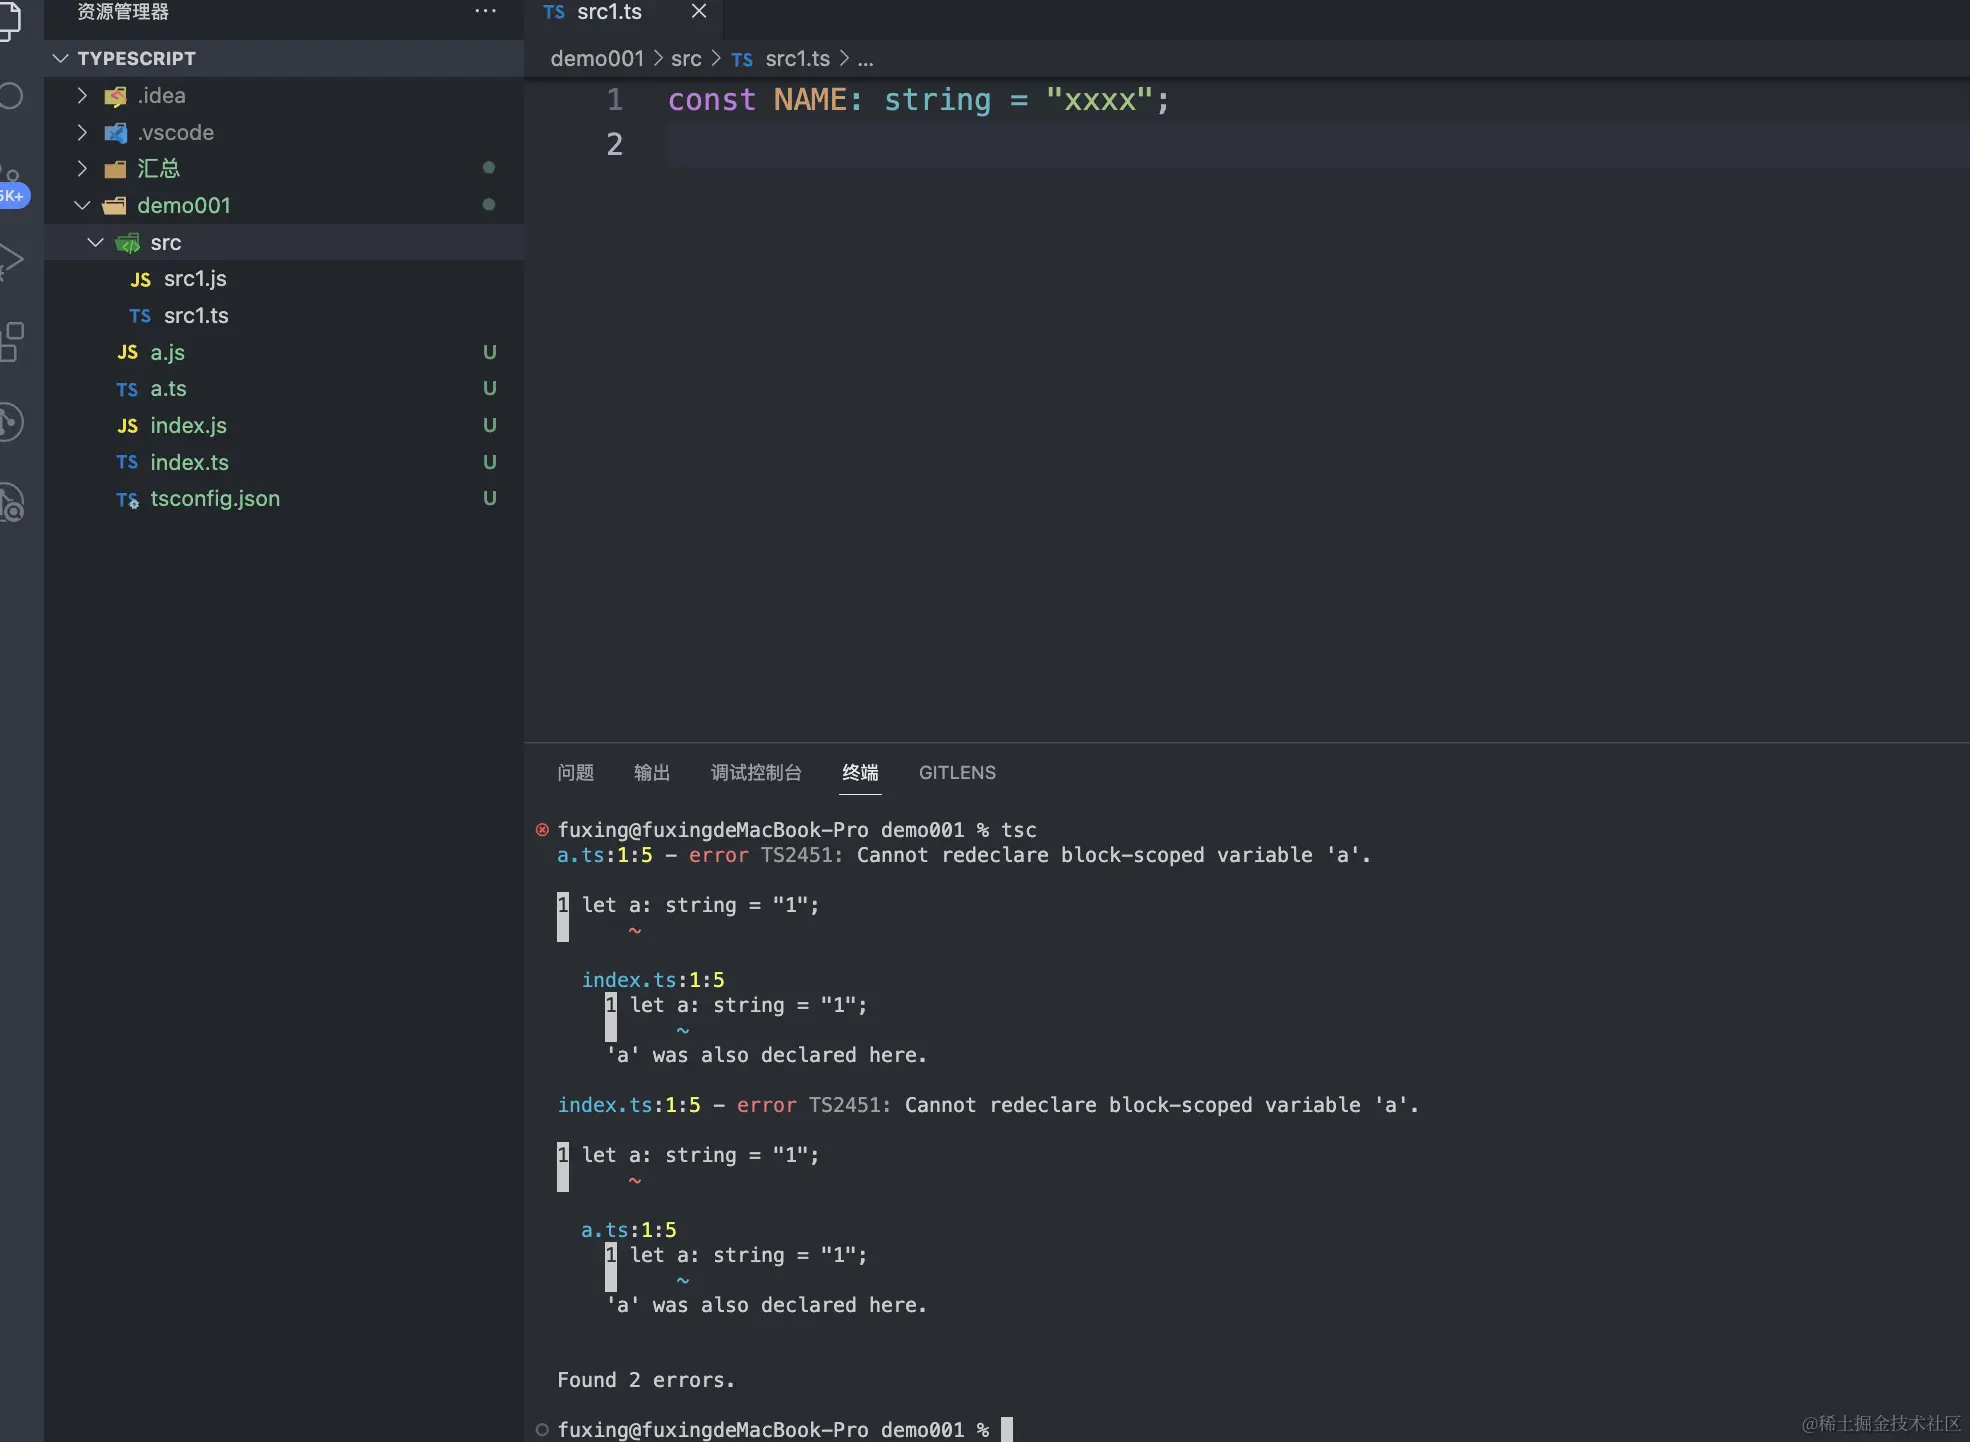Click src breadcrumb in editor path
This screenshot has width=1970, height=1442.
coord(686,59)
